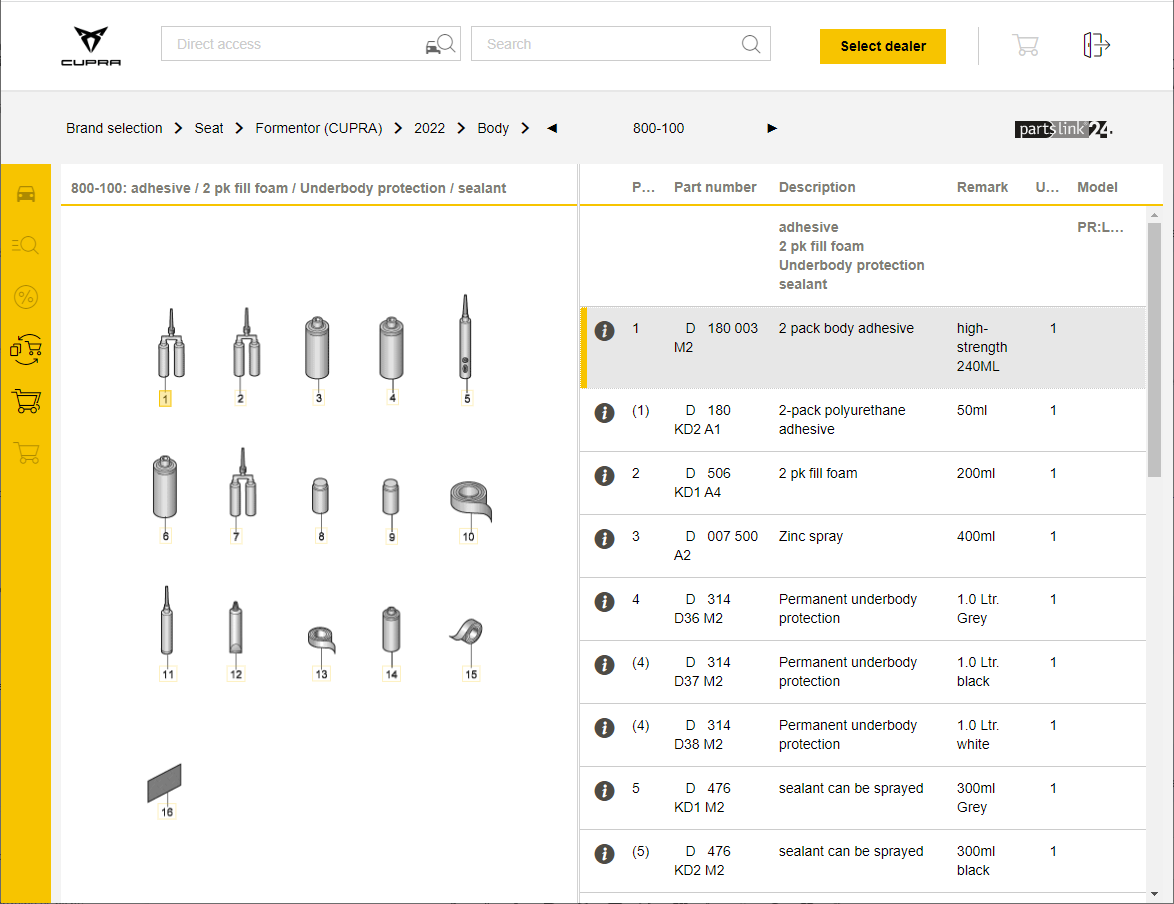Click the Part number column header
The image size is (1174, 904).
715,187
